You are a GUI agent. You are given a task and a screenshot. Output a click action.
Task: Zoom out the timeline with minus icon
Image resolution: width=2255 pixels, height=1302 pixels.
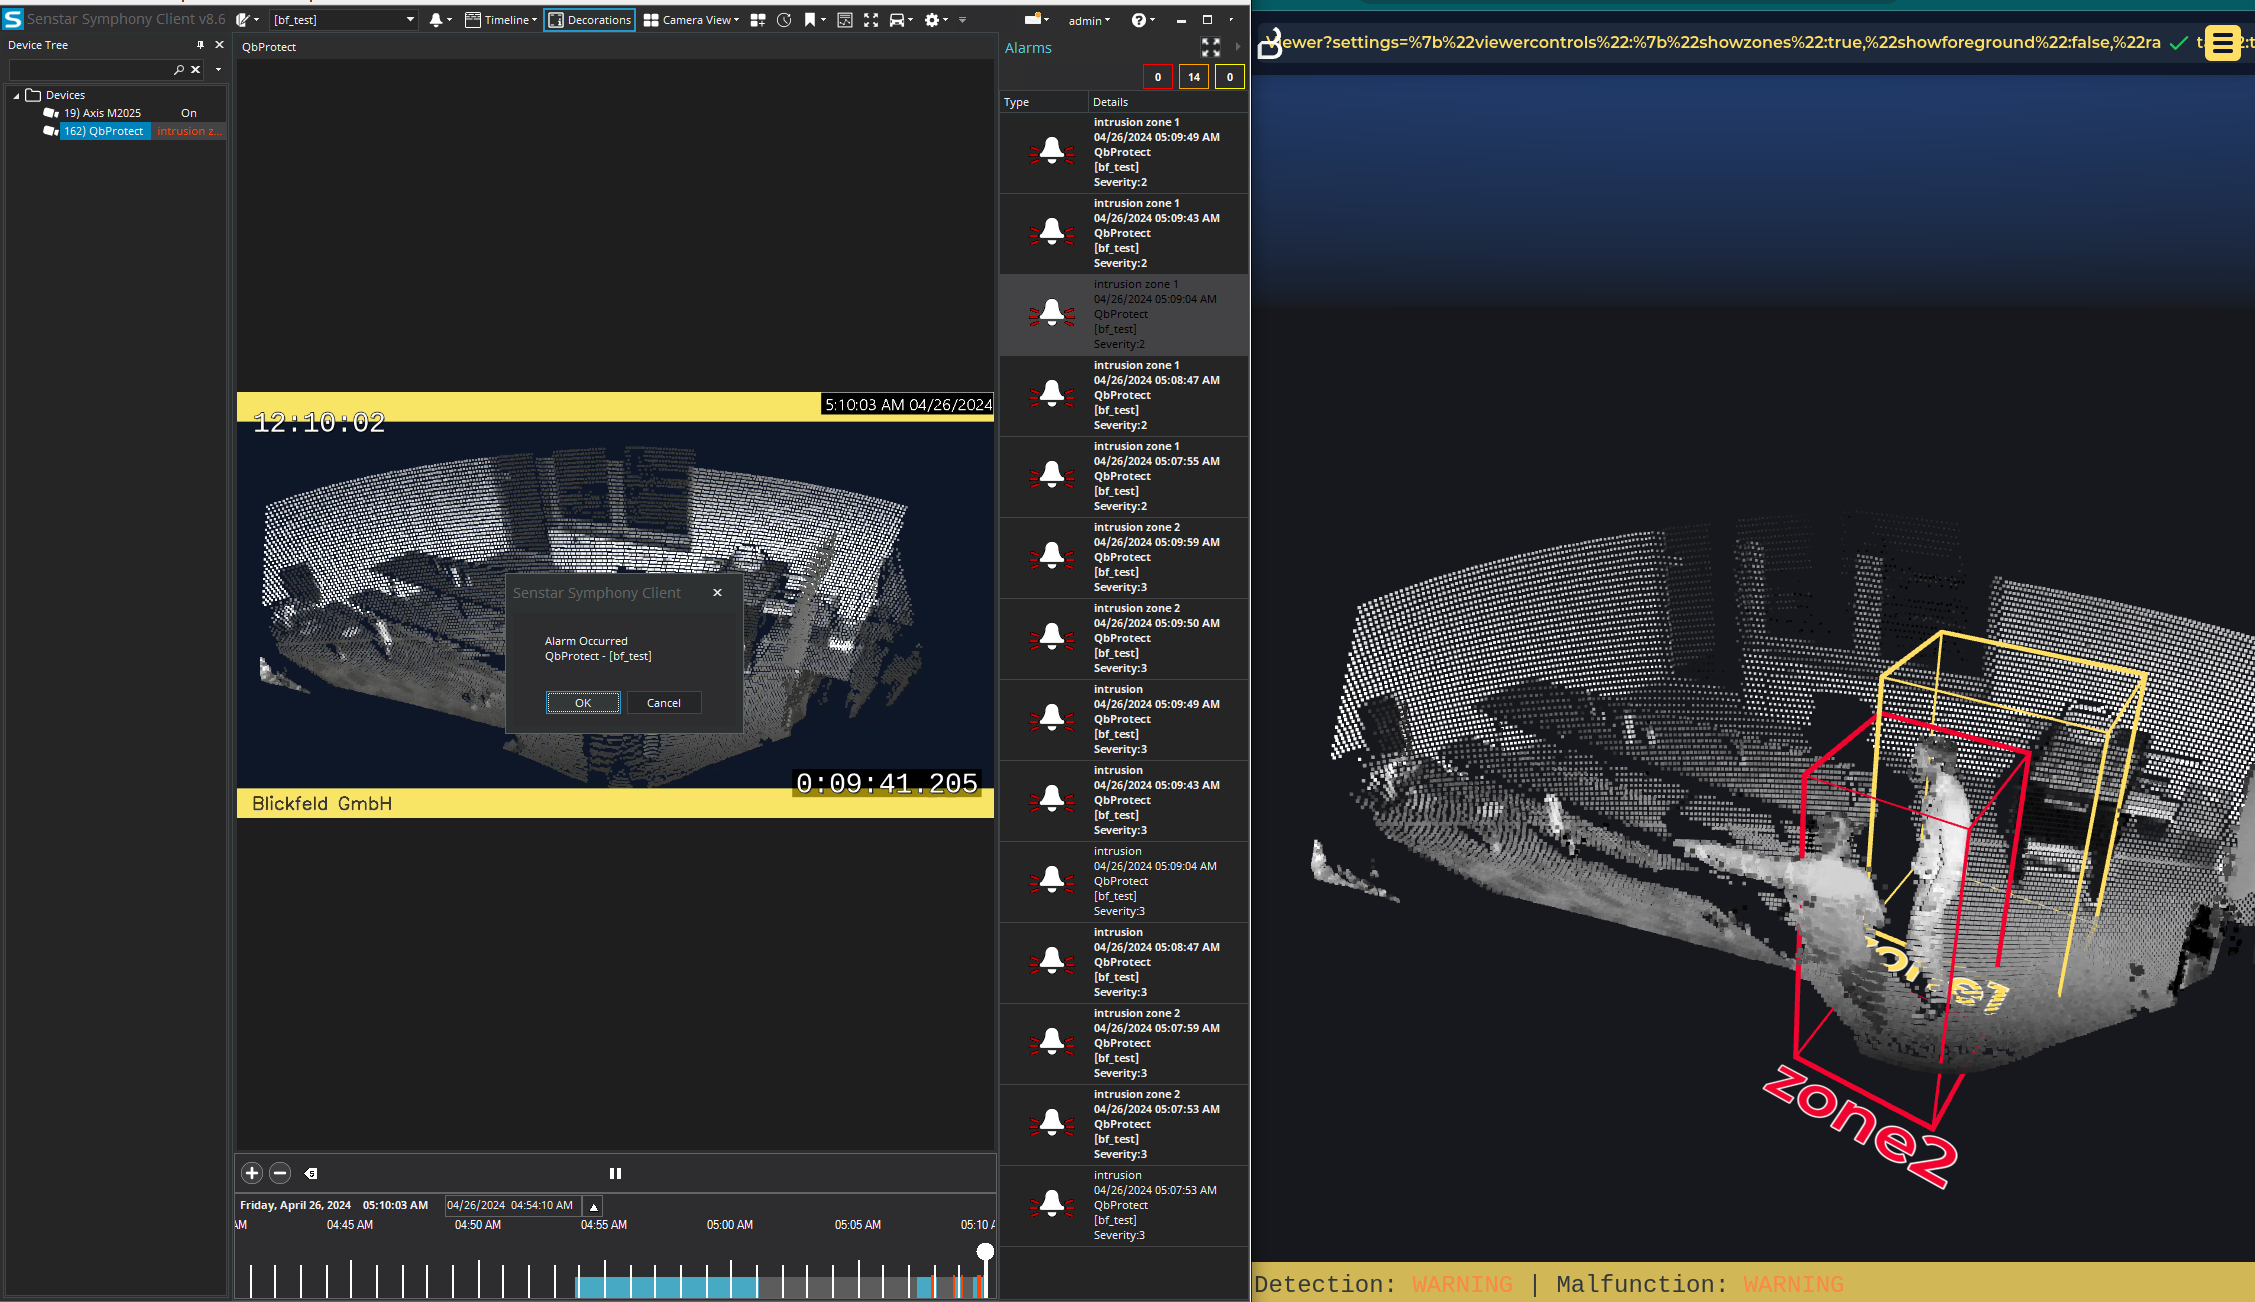click(281, 1173)
